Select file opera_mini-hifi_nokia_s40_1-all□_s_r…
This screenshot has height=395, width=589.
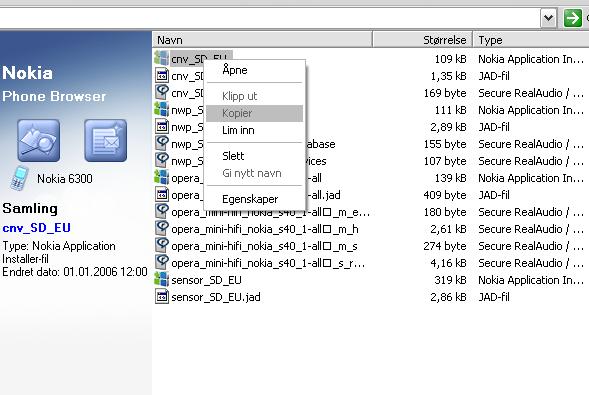click(x=268, y=263)
